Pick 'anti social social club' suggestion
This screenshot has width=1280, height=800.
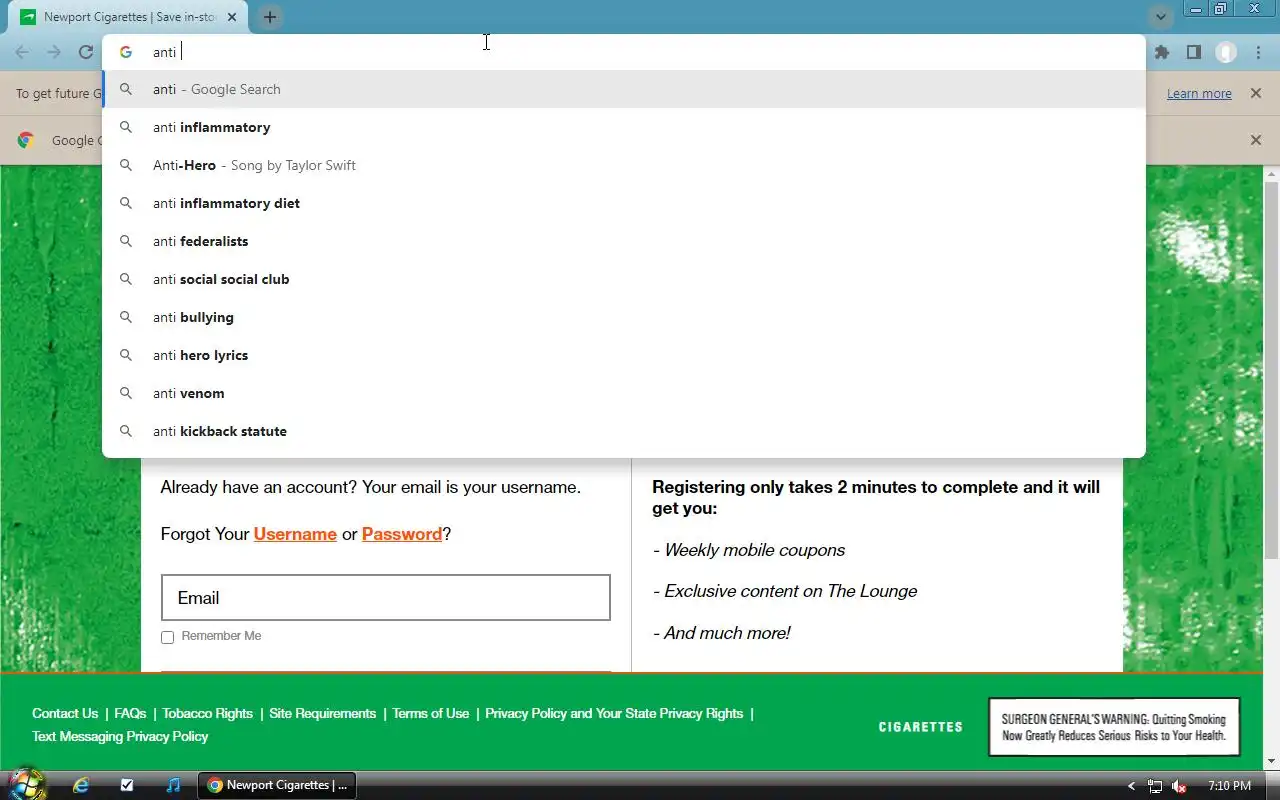[x=624, y=279]
